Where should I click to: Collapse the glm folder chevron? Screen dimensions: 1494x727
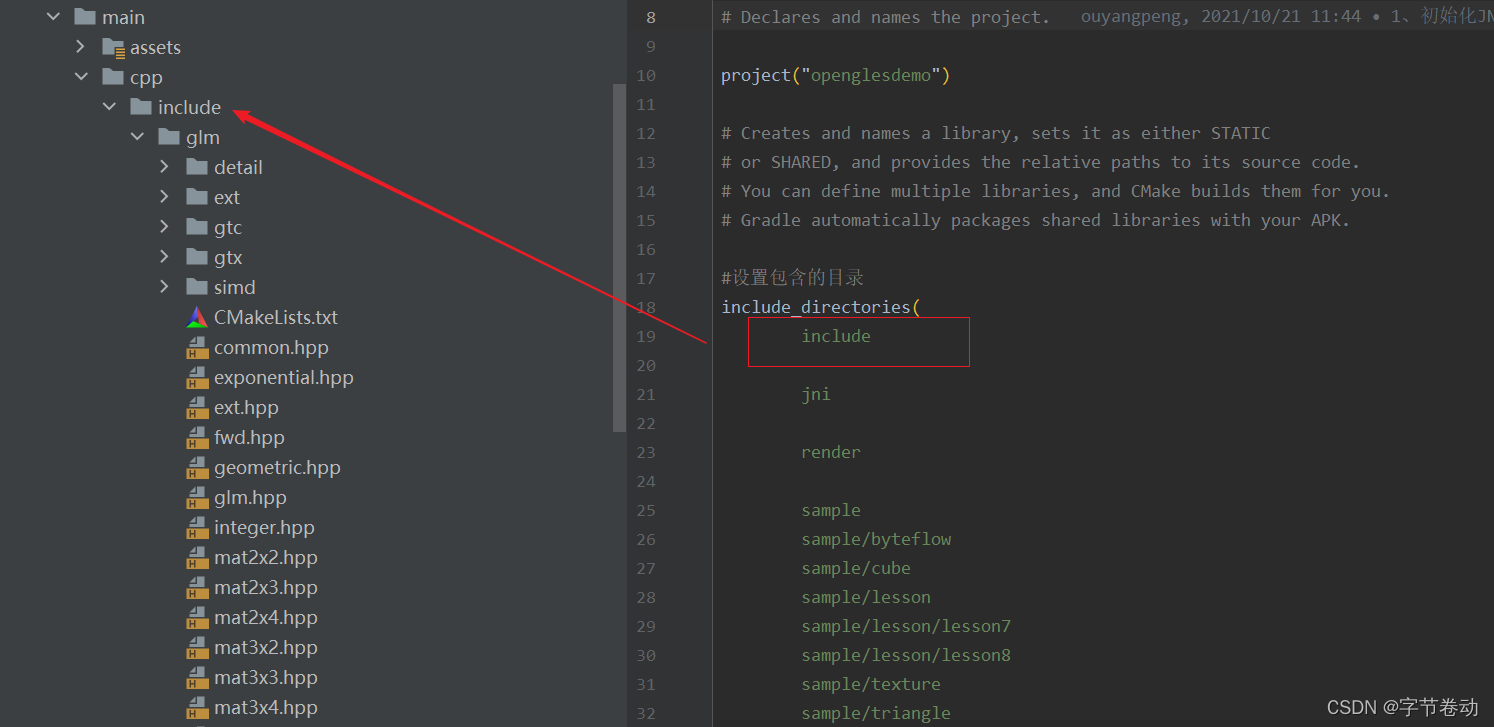[137, 137]
